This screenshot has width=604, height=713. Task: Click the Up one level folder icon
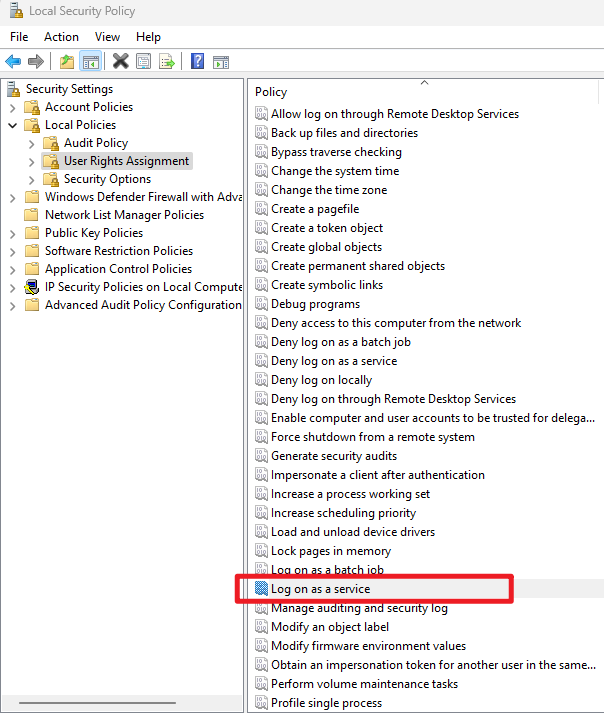[x=67, y=62]
